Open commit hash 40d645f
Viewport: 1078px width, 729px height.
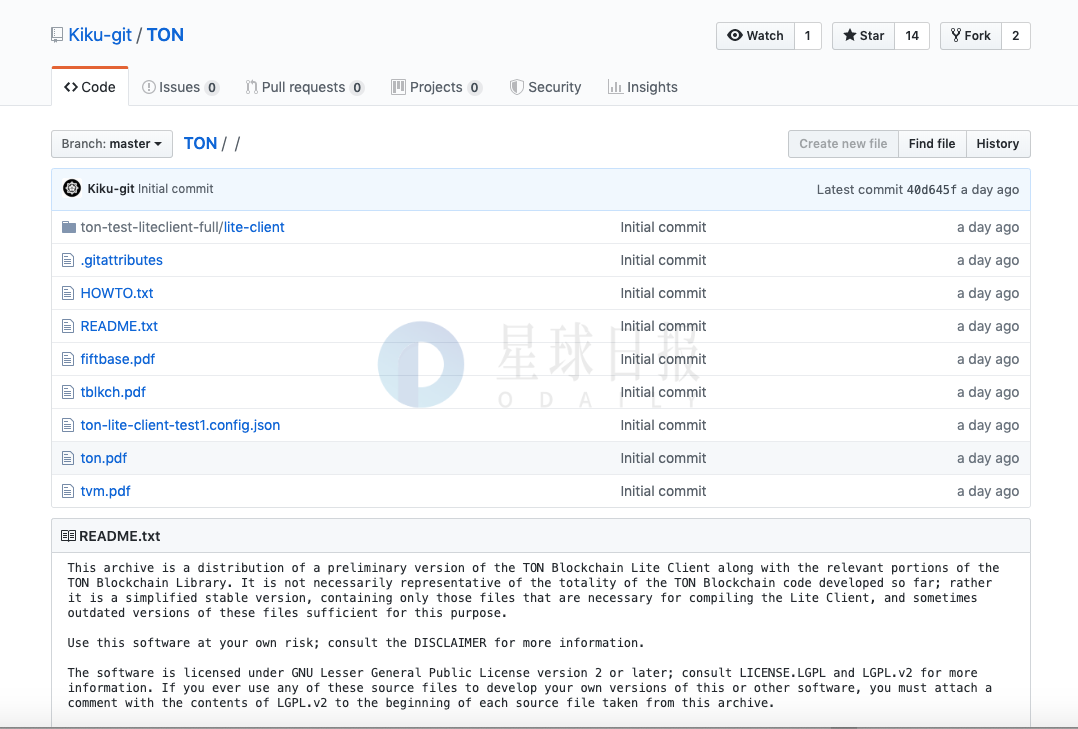click(x=931, y=190)
